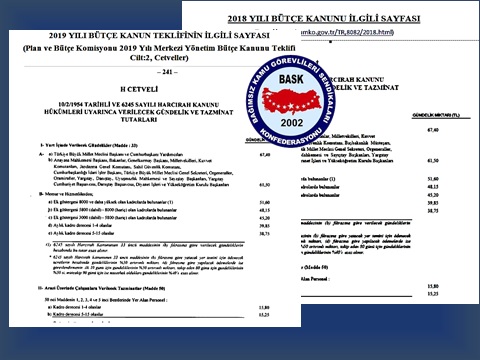Click the row 'b) Kadro derecesi 5-15 olanlar' on the 2019 page
Image resolution: width=480 pixels, height=360 pixels.
click(x=75, y=314)
